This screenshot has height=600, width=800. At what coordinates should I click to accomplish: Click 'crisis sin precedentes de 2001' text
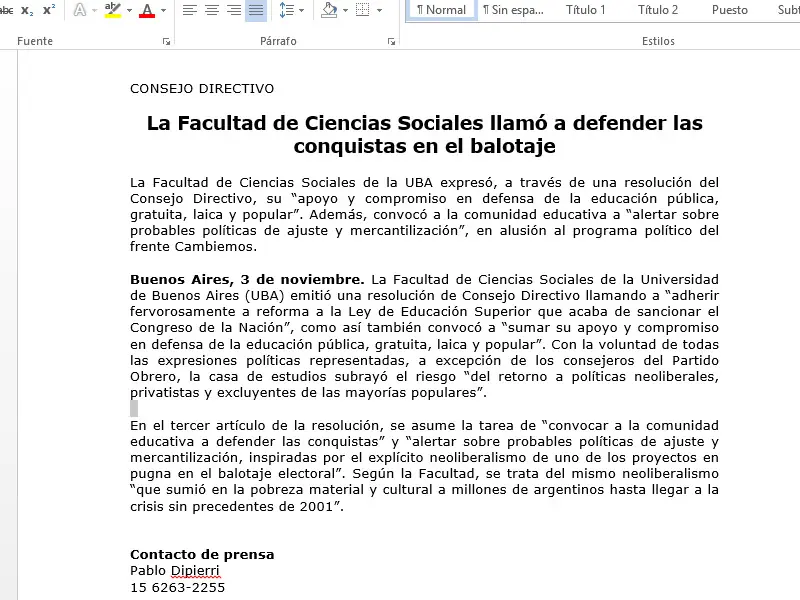coord(232,507)
